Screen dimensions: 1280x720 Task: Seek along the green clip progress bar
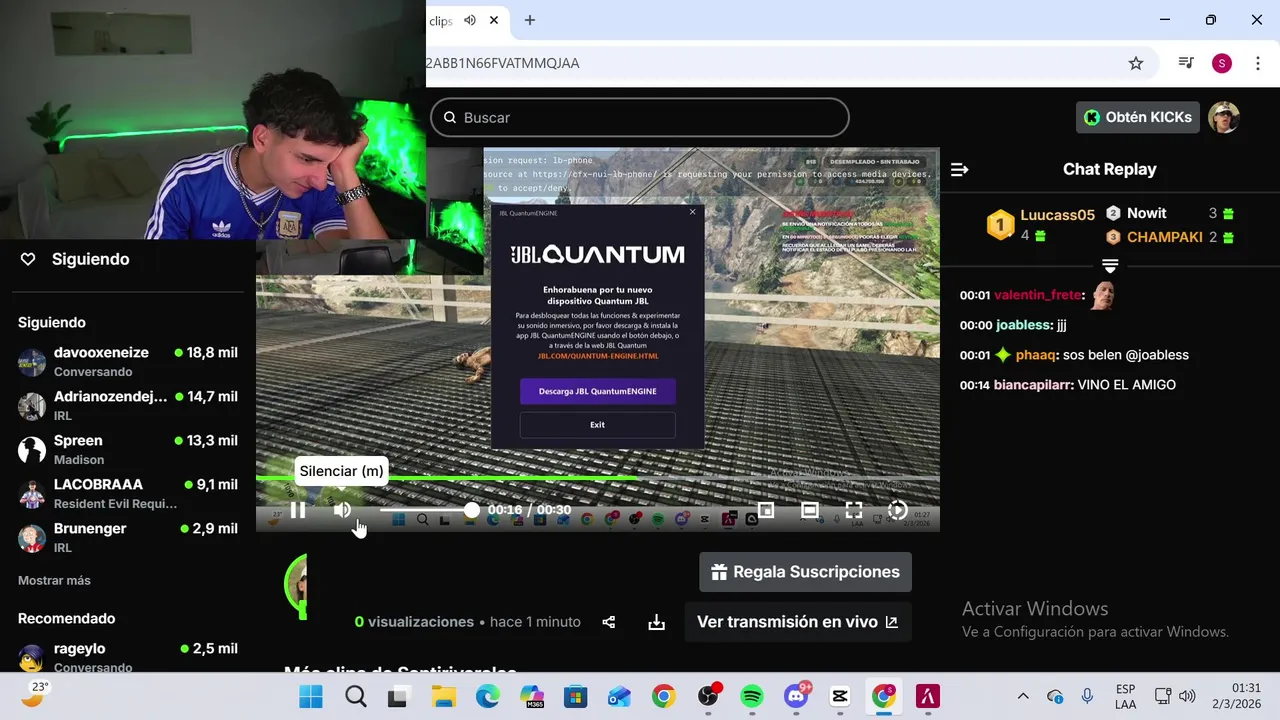[x=597, y=478]
